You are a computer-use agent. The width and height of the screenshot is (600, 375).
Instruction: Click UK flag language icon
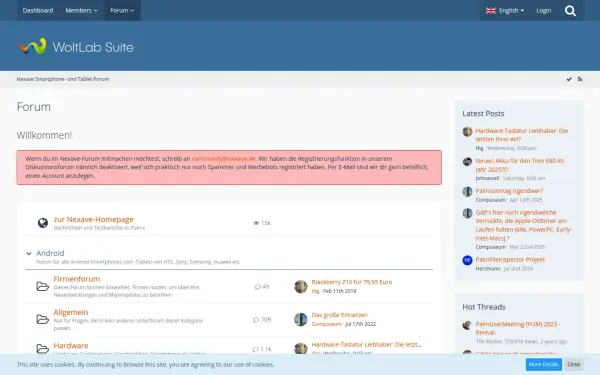(491, 11)
